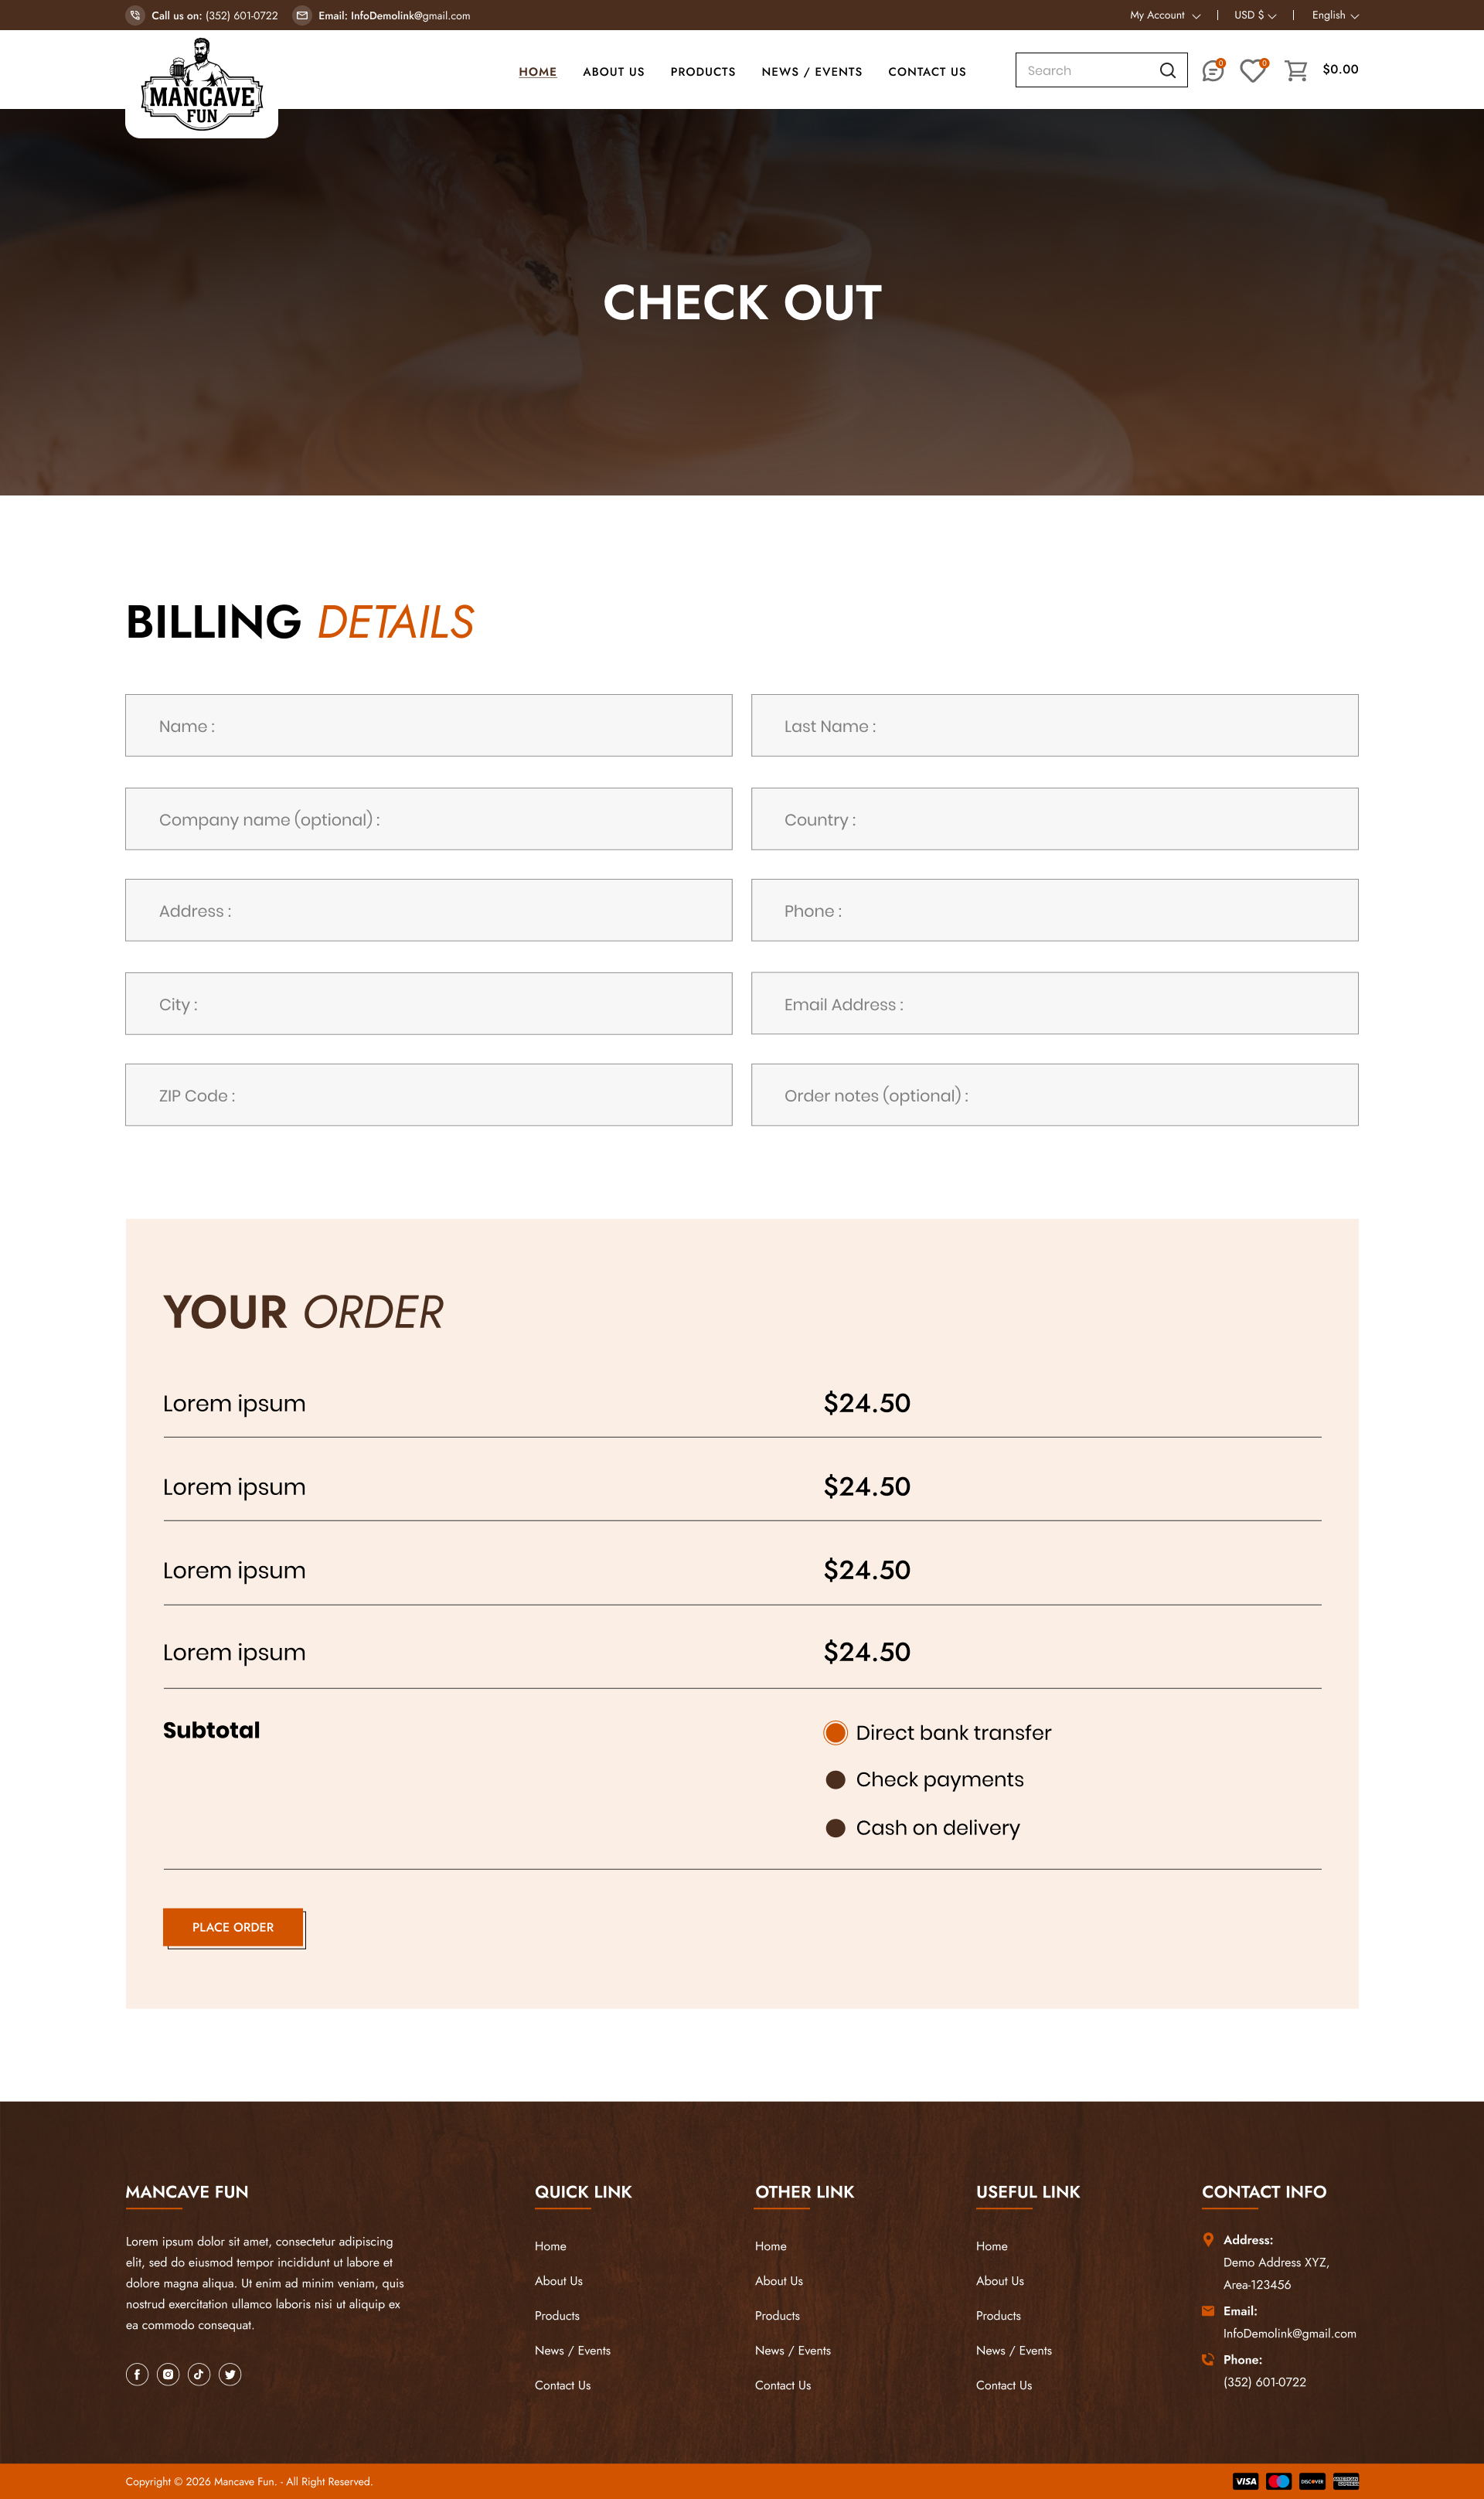Select Direct bank transfer payment option
This screenshot has height=2499, width=1484.
coord(836,1733)
